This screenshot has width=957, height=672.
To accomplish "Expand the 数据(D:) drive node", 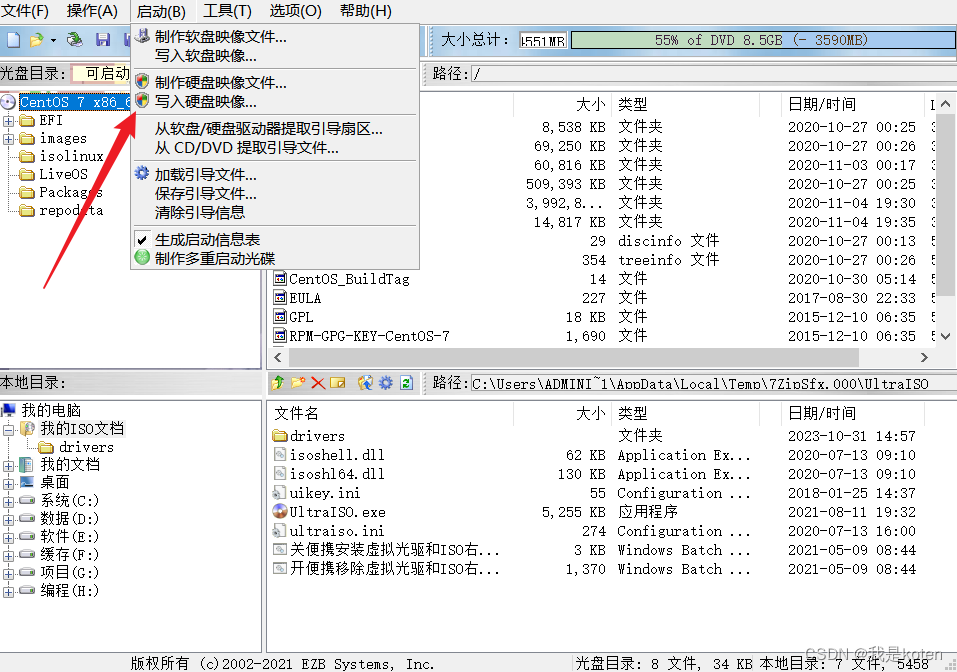I will (9, 520).
